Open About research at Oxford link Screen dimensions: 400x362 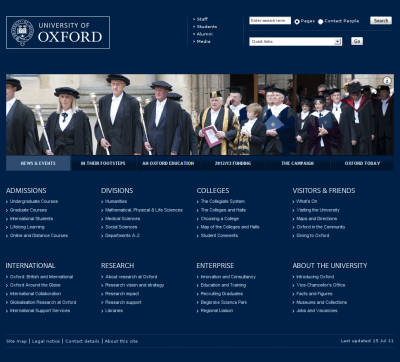coord(131,277)
